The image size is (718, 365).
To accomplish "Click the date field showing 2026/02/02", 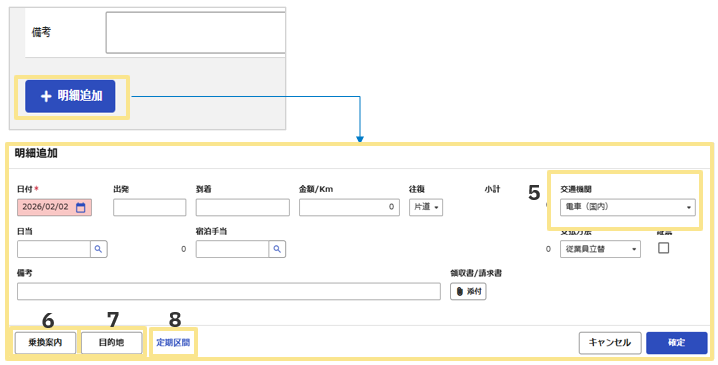I will point(54,207).
